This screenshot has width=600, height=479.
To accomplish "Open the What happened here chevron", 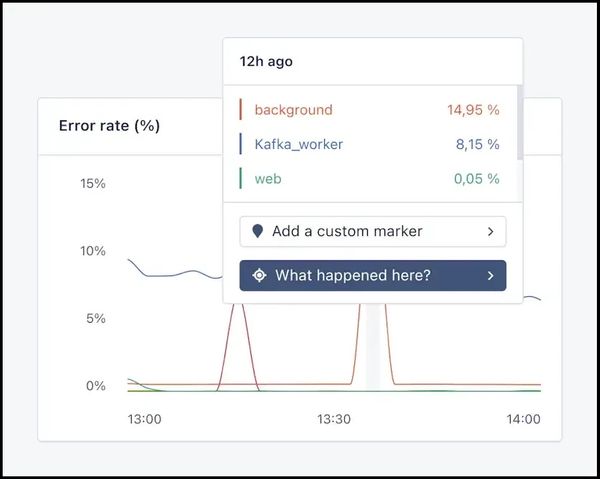I will point(490,275).
